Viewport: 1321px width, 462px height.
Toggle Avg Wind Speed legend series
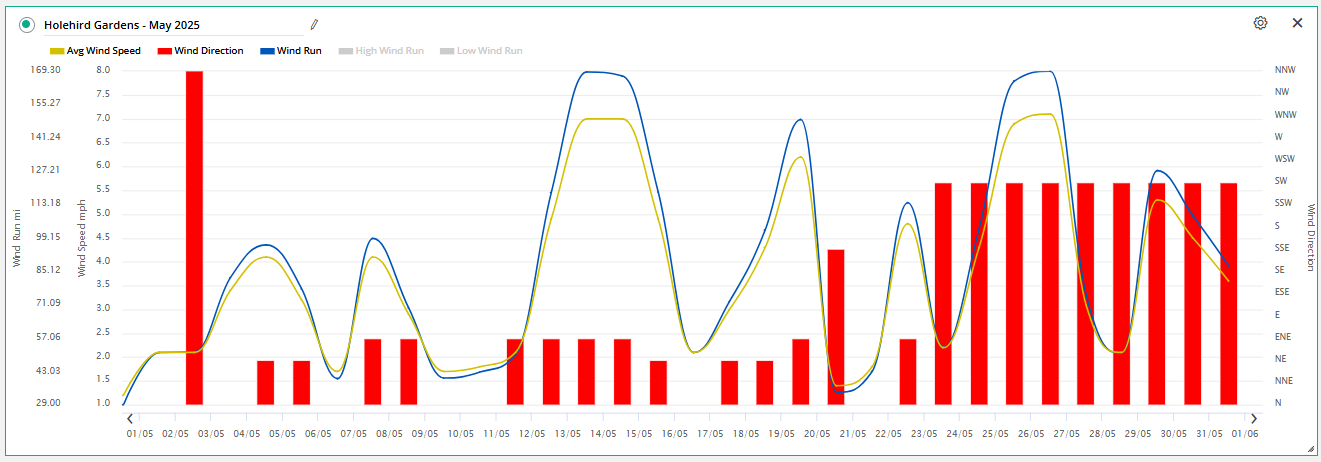tap(95, 50)
